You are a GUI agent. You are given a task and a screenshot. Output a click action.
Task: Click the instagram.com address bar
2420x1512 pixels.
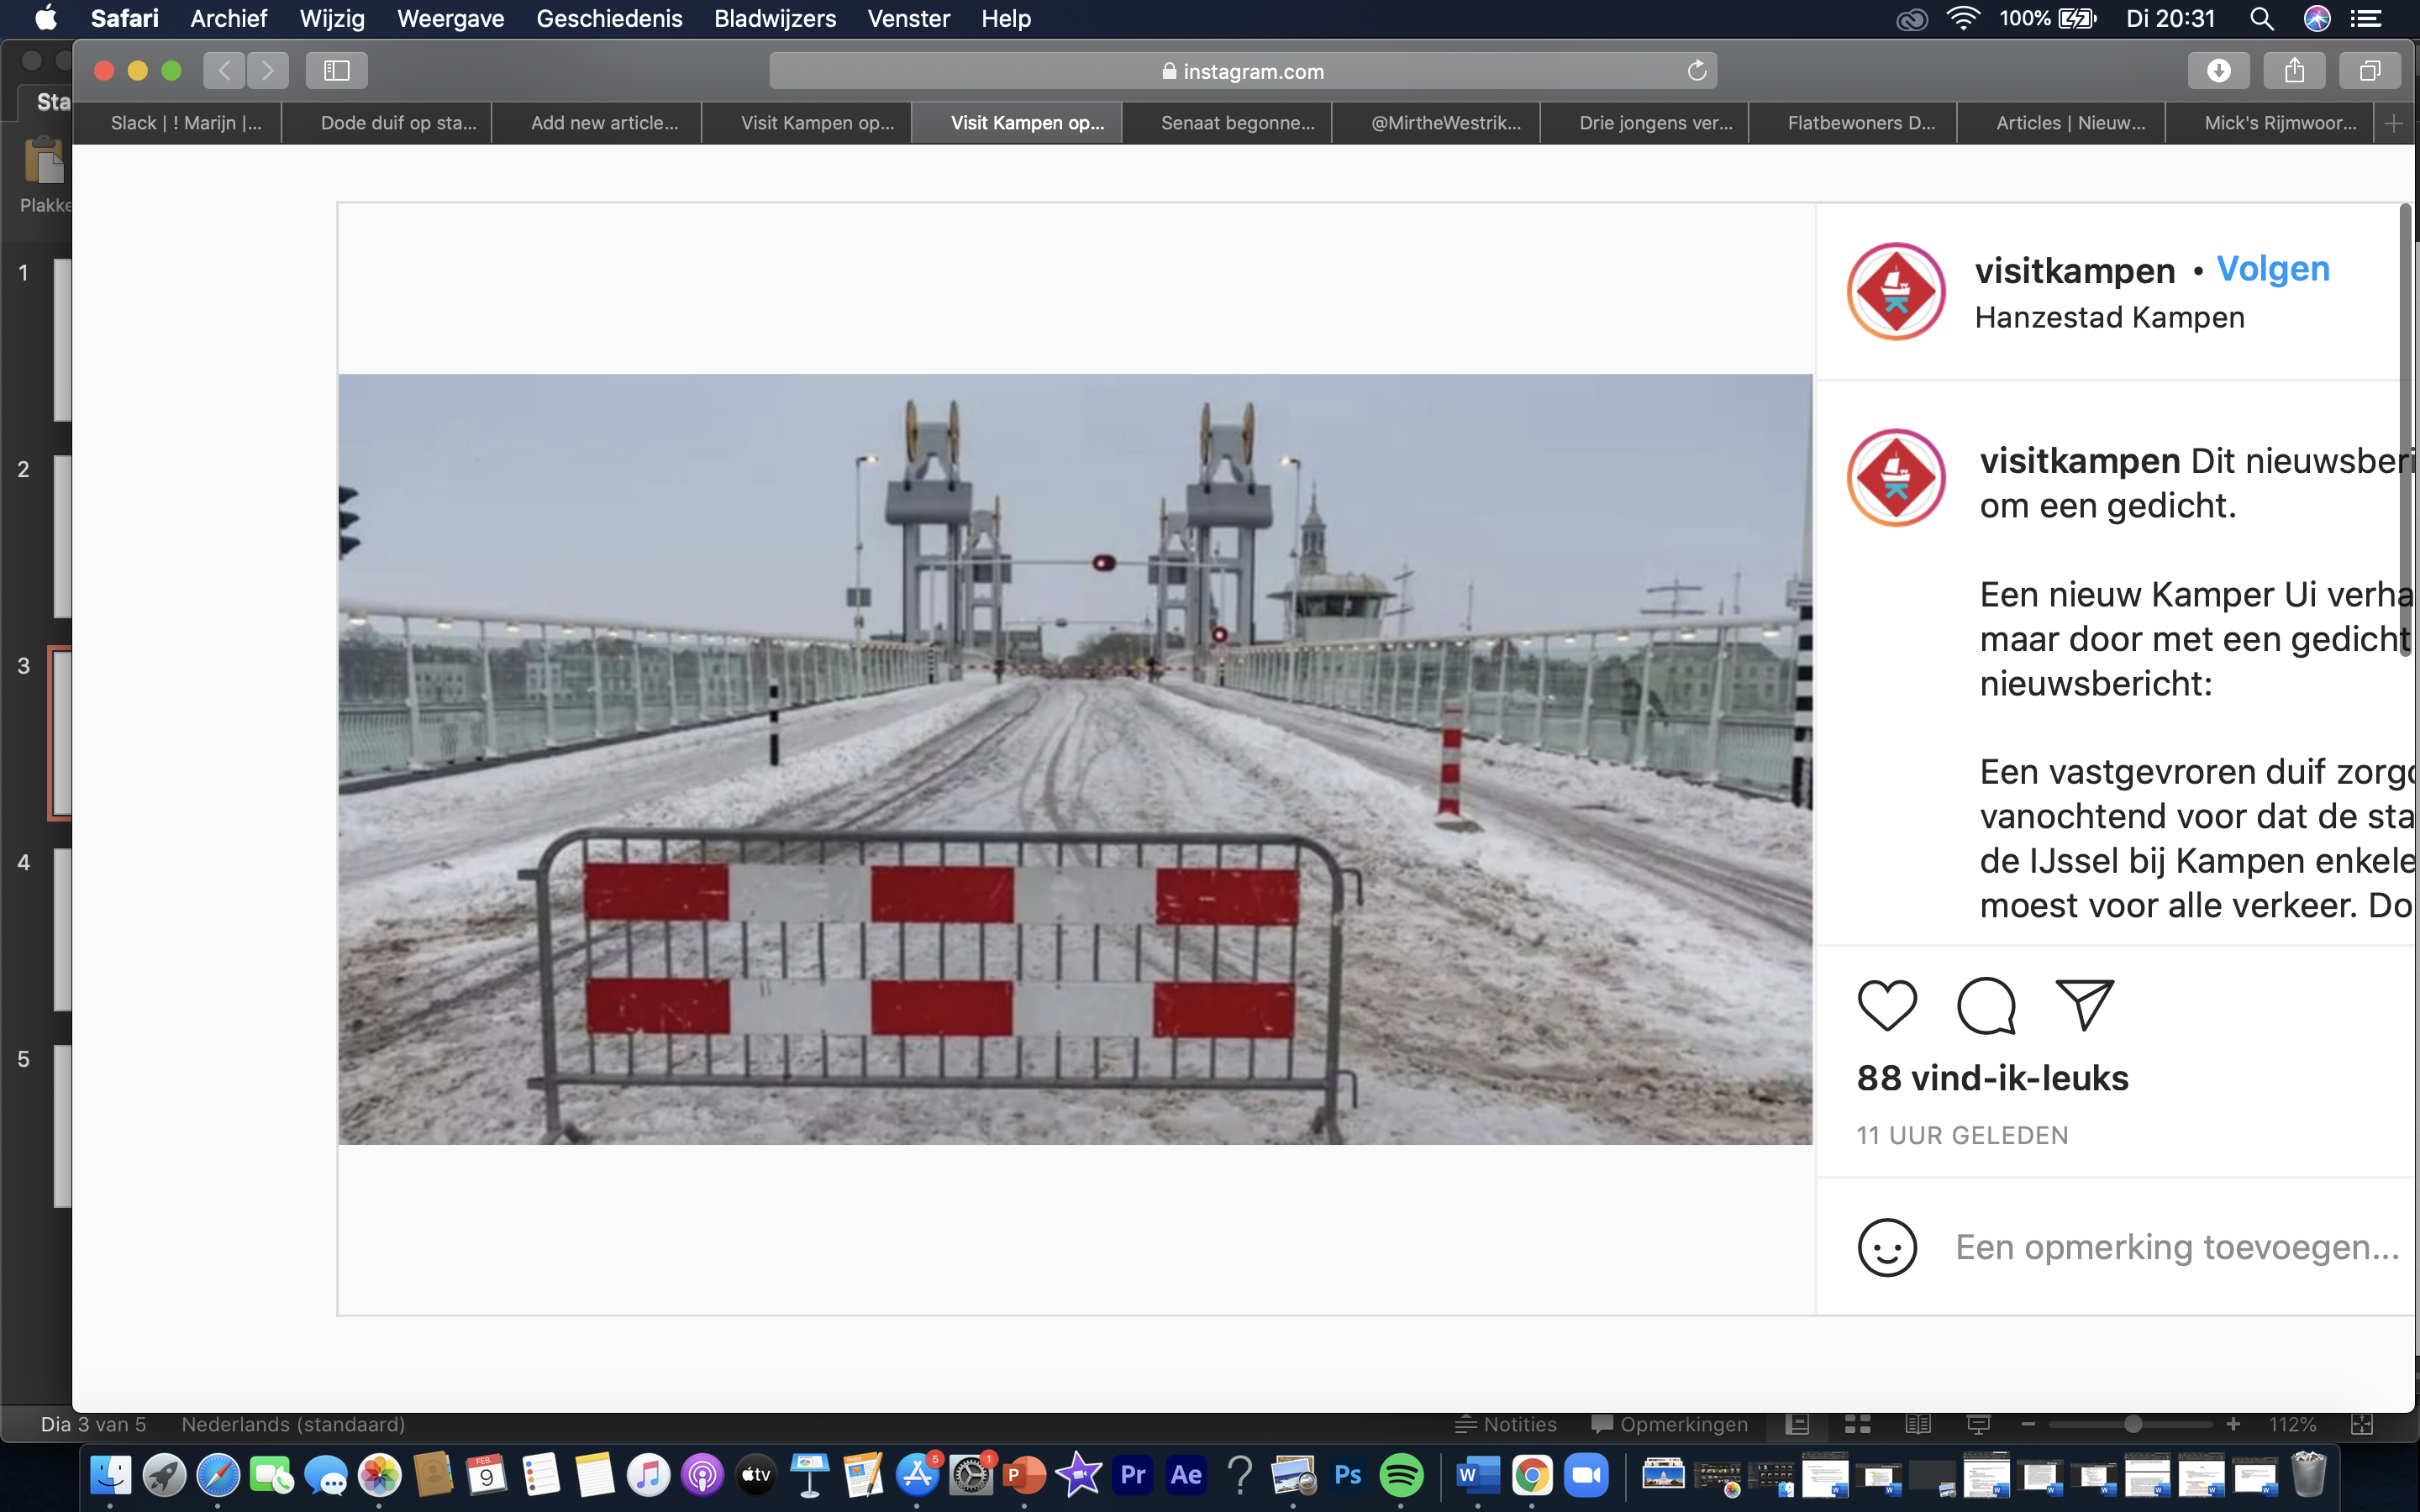tap(1240, 71)
